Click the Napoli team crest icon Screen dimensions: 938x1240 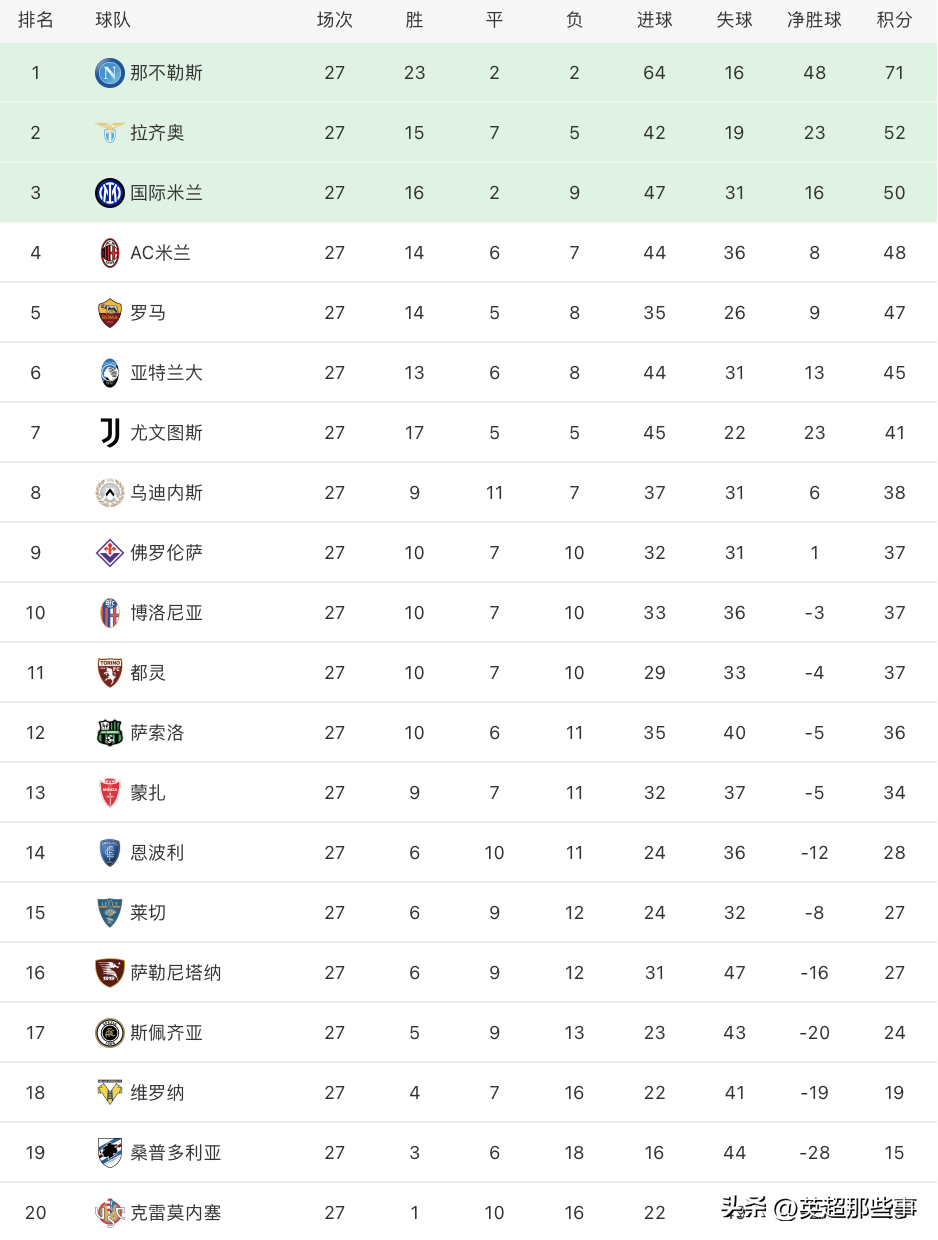110,73
